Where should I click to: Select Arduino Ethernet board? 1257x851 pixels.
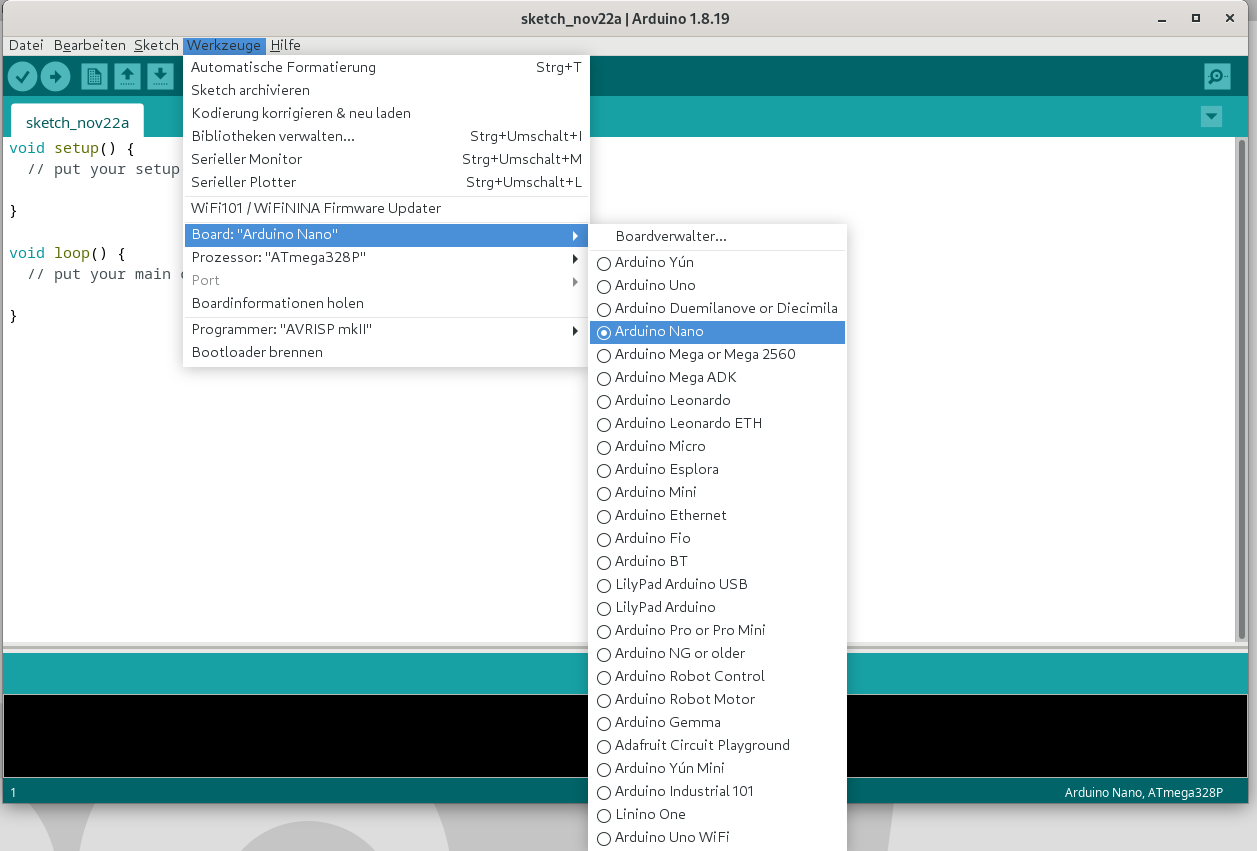click(718, 515)
